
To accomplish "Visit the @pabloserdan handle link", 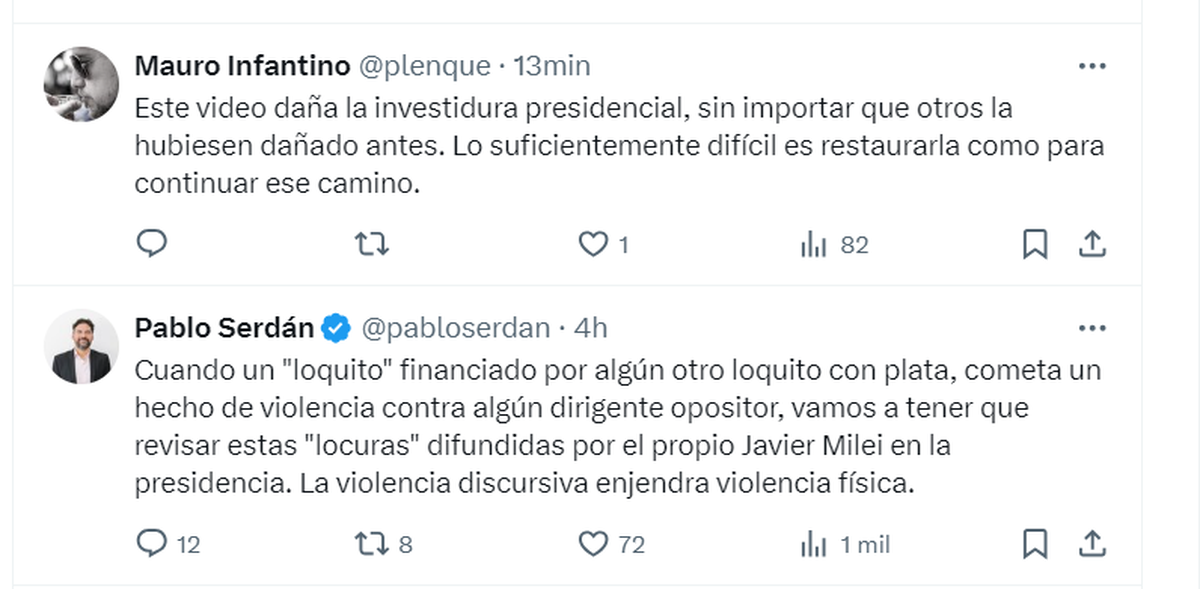I will (x=455, y=328).
